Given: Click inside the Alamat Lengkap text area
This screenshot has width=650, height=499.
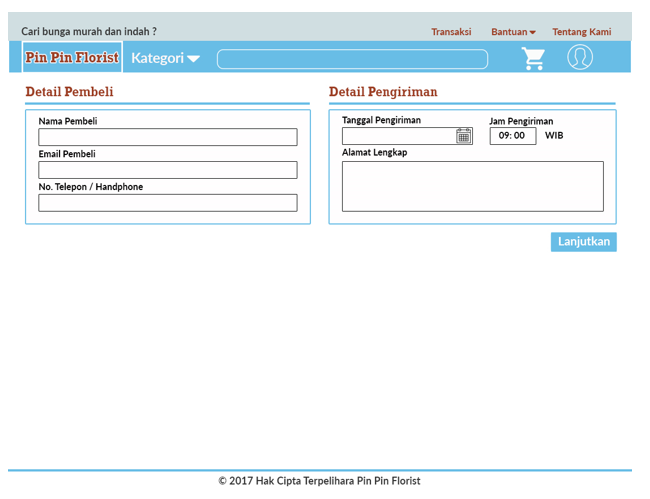Looking at the screenshot, I should (472, 186).
